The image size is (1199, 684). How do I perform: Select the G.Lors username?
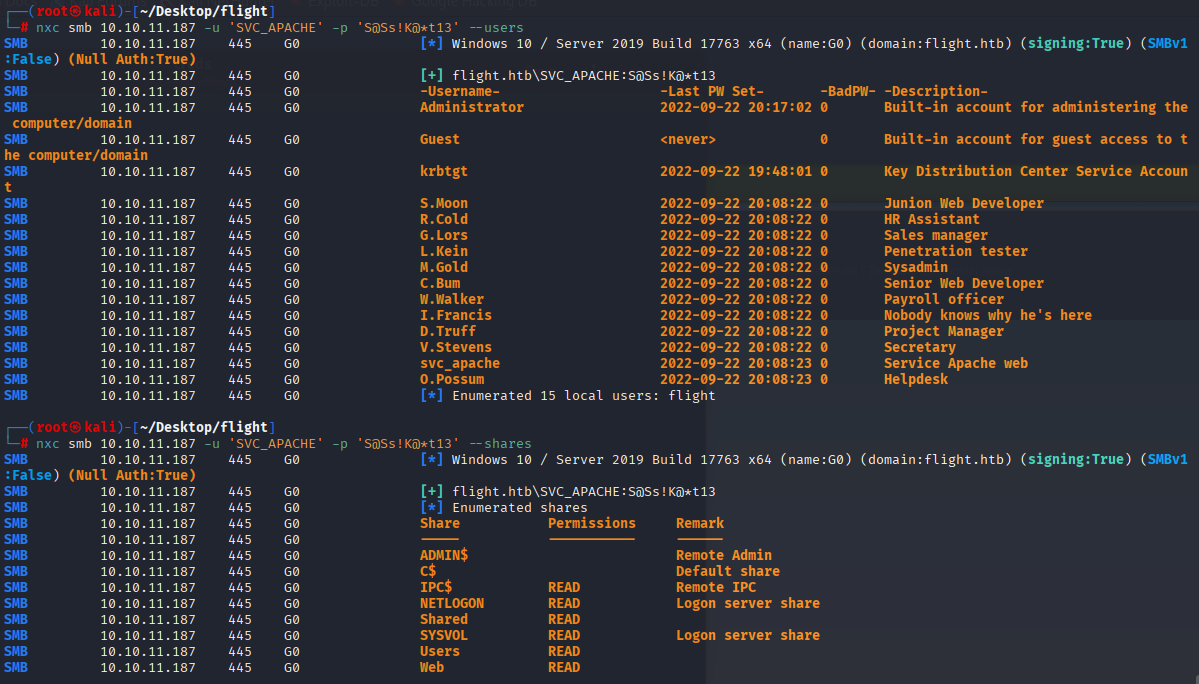444,236
